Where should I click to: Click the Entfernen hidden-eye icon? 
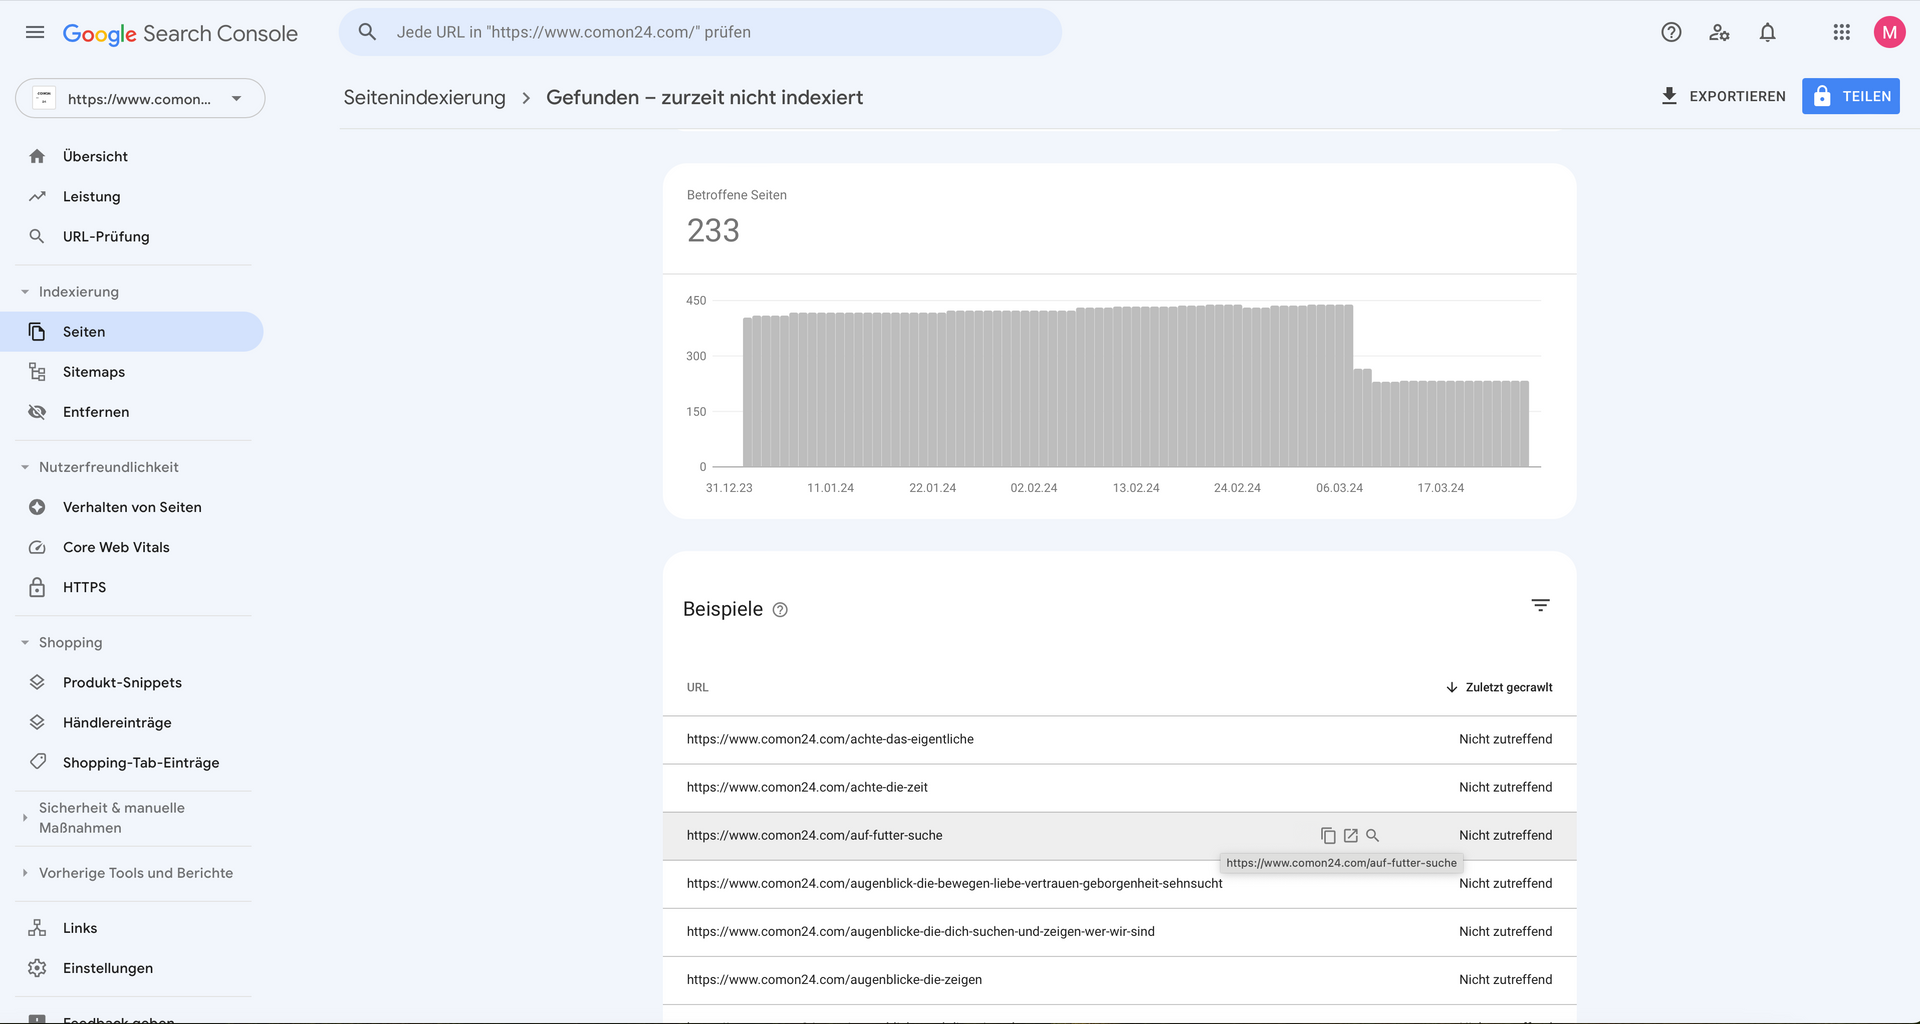(37, 411)
